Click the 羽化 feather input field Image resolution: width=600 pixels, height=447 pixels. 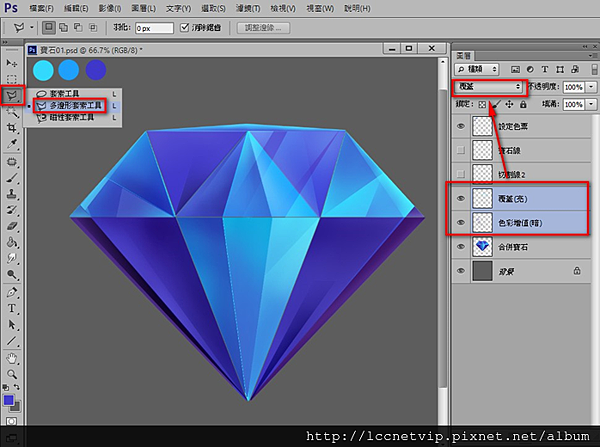click(153, 28)
